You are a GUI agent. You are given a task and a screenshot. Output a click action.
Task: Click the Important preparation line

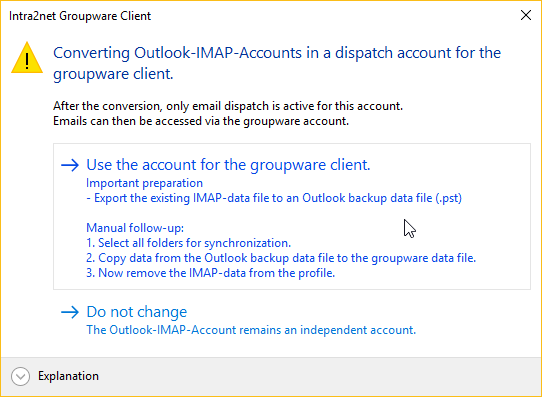click(x=144, y=183)
